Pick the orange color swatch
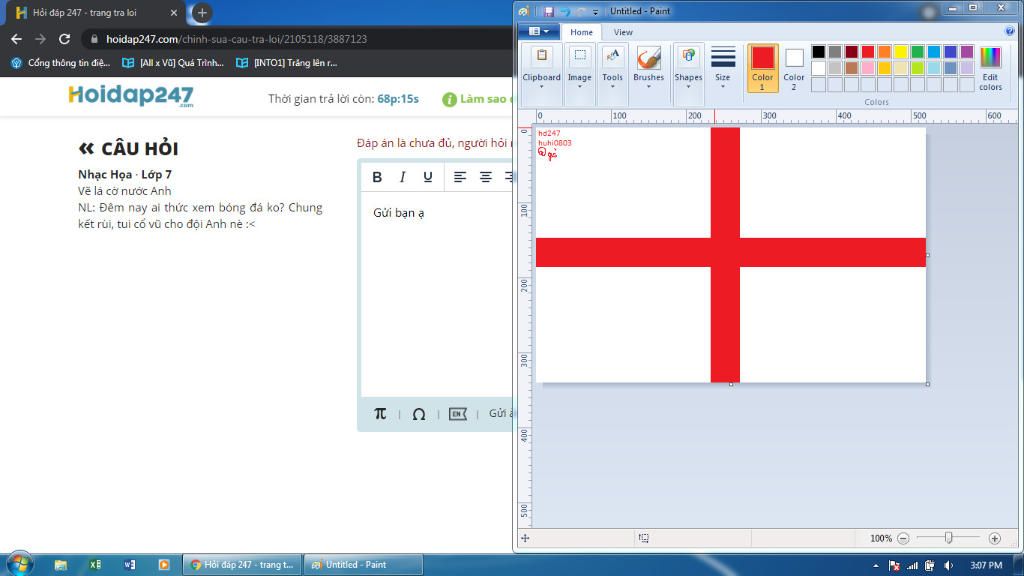The width and height of the screenshot is (1024, 576). [x=884, y=52]
